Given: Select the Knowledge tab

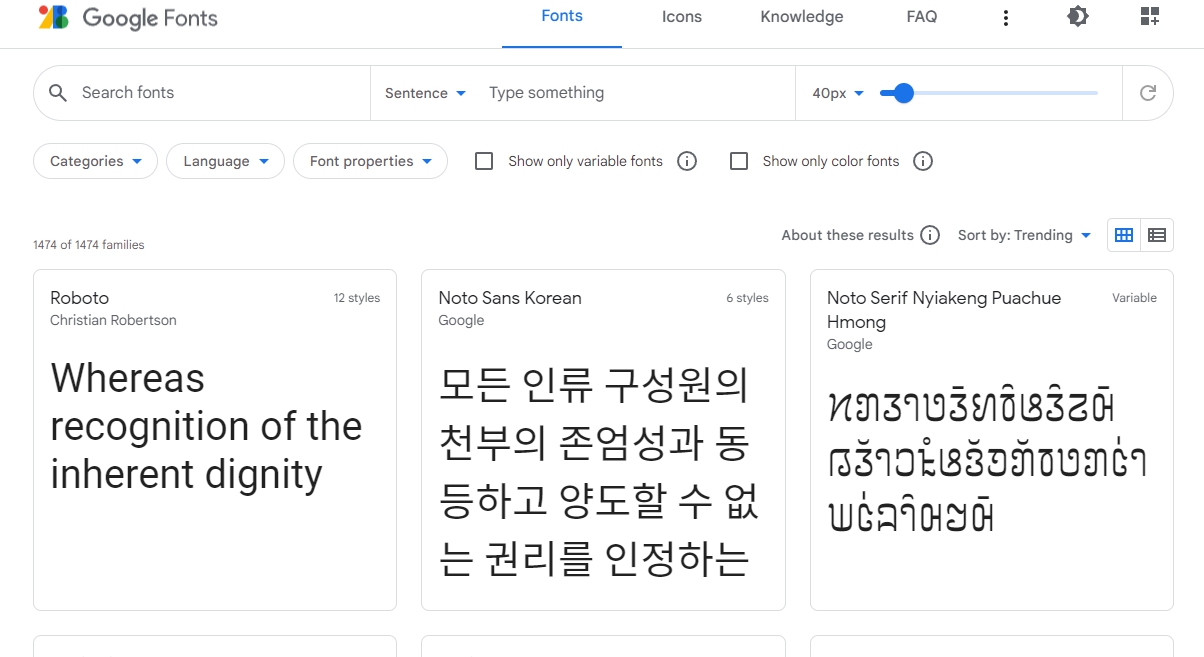Looking at the screenshot, I should coord(802,17).
